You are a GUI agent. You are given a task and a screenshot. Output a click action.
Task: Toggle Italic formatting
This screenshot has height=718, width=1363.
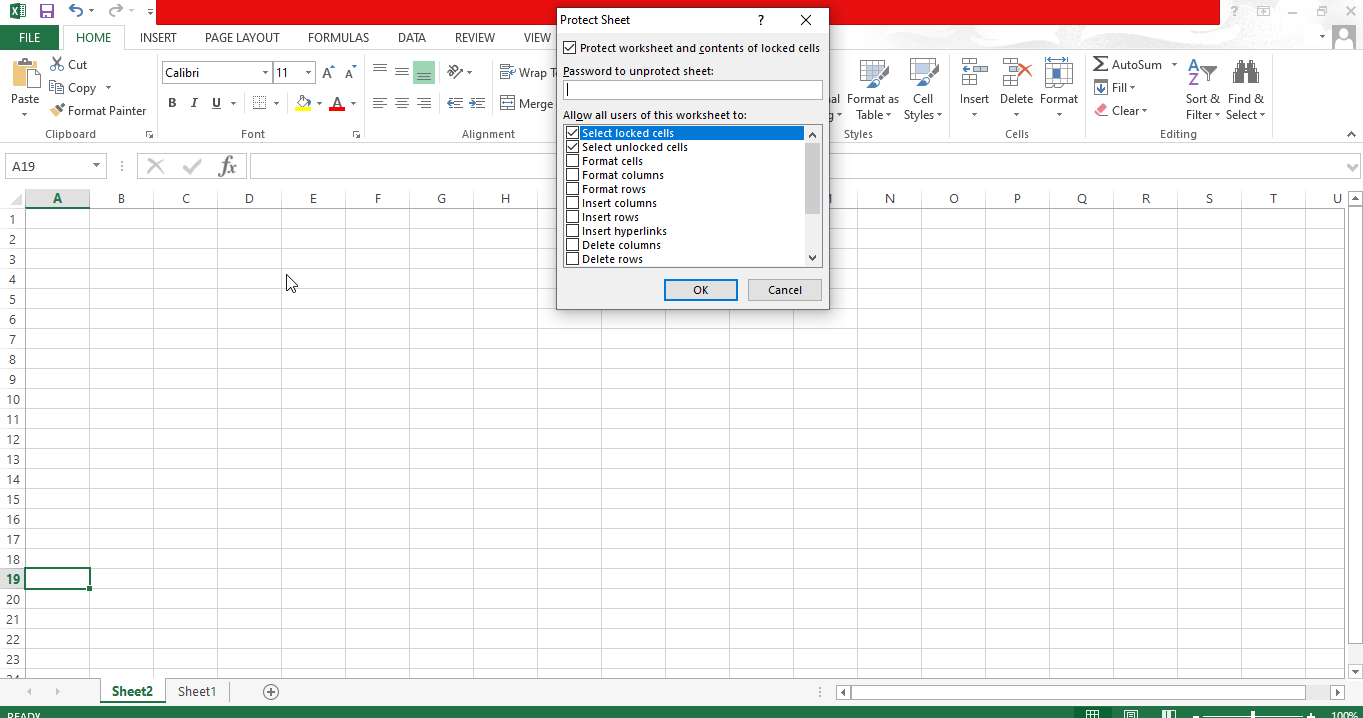195,103
